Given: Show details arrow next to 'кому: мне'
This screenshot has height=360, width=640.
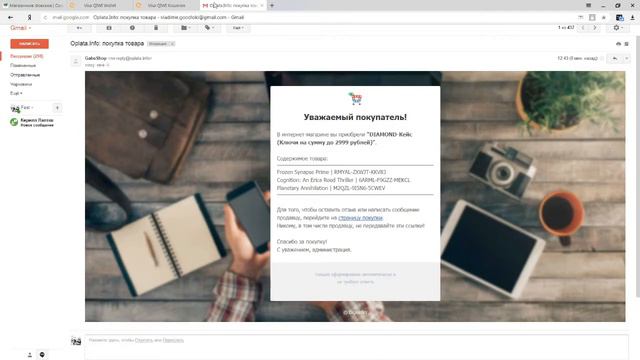Looking at the screenshot, I should click(x=108, y=65).
